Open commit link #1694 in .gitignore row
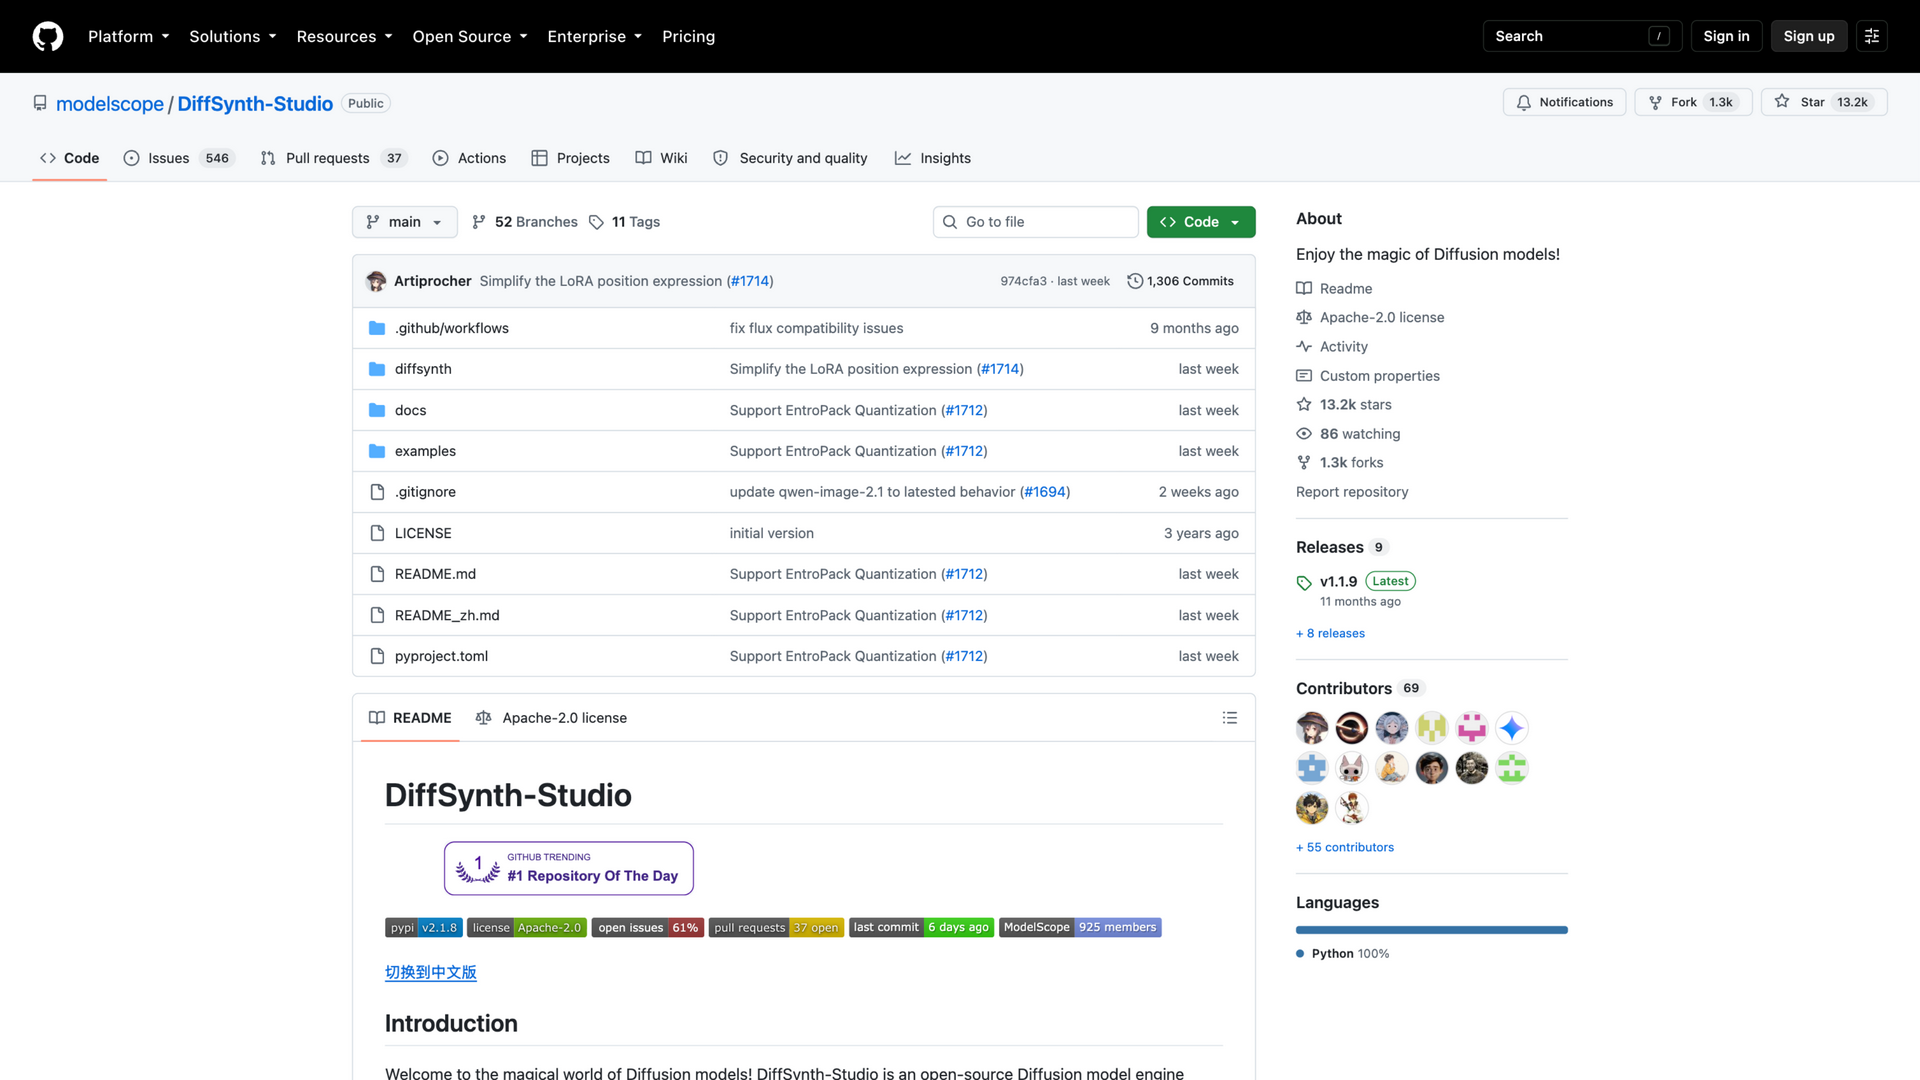This screenshot has width=1920, height=1080. 1045,492
